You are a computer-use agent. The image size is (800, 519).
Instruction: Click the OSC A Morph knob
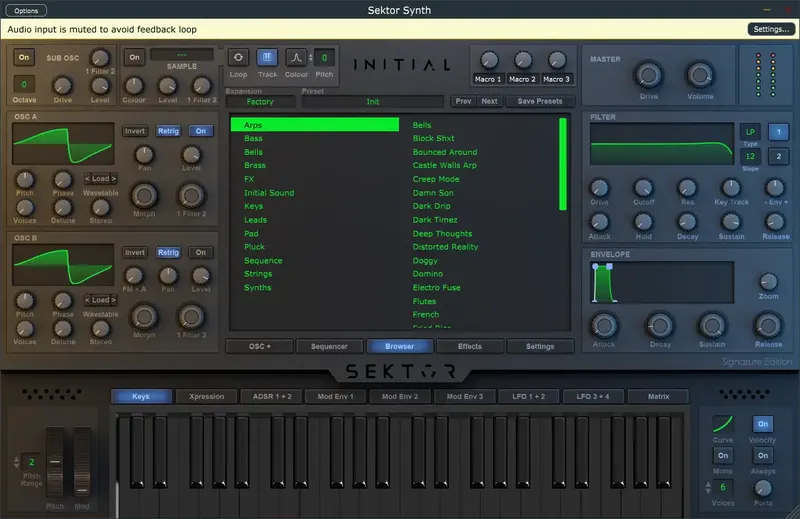click(144, 195)
